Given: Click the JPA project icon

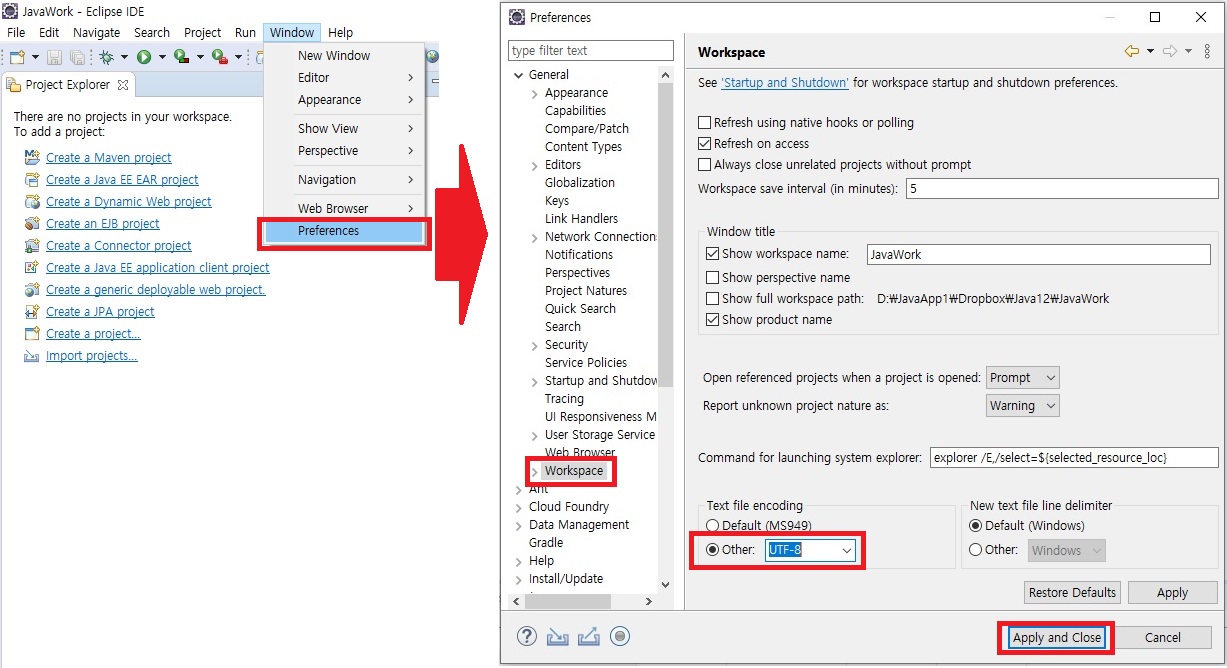Looking at the screenshot, I should [32, 311].
